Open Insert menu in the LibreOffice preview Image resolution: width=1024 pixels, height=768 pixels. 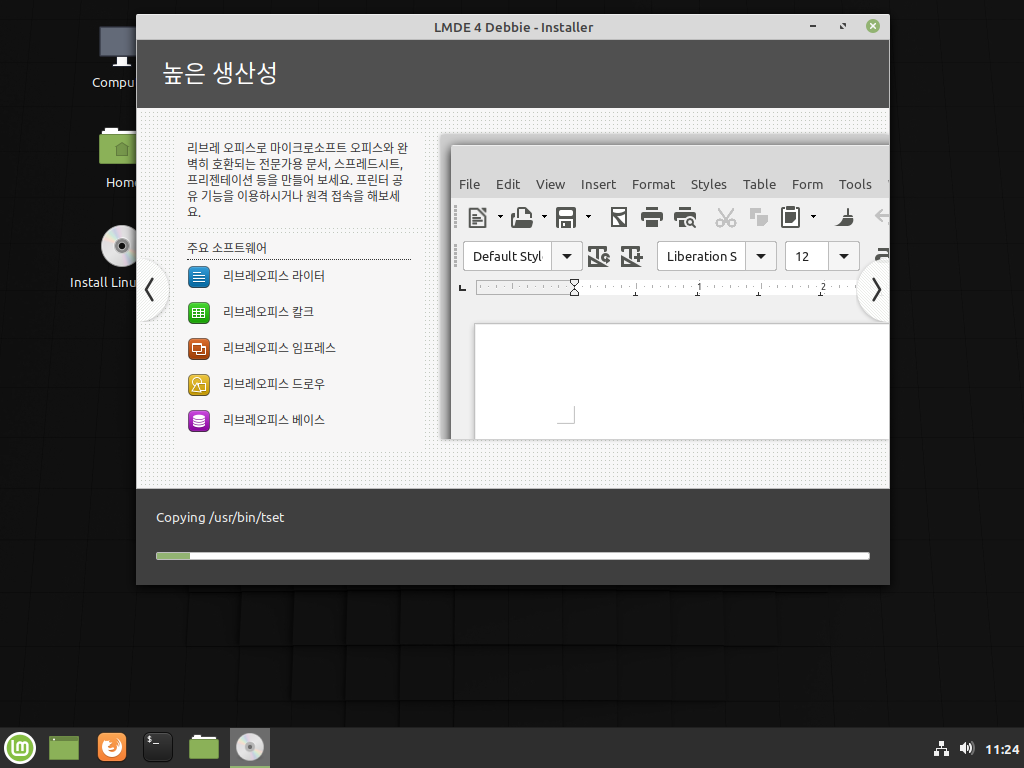point(598,184)
